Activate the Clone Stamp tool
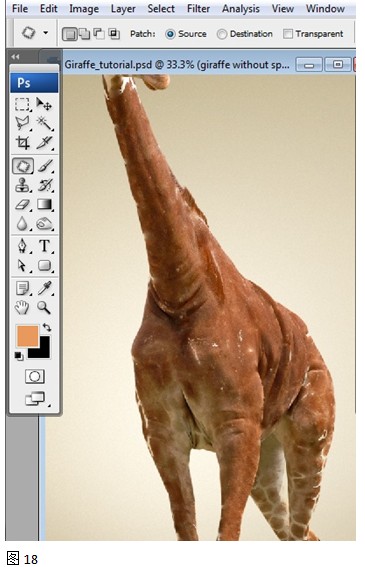The height and width of the screenshot is (567, 365). click(x=22, y=185)
